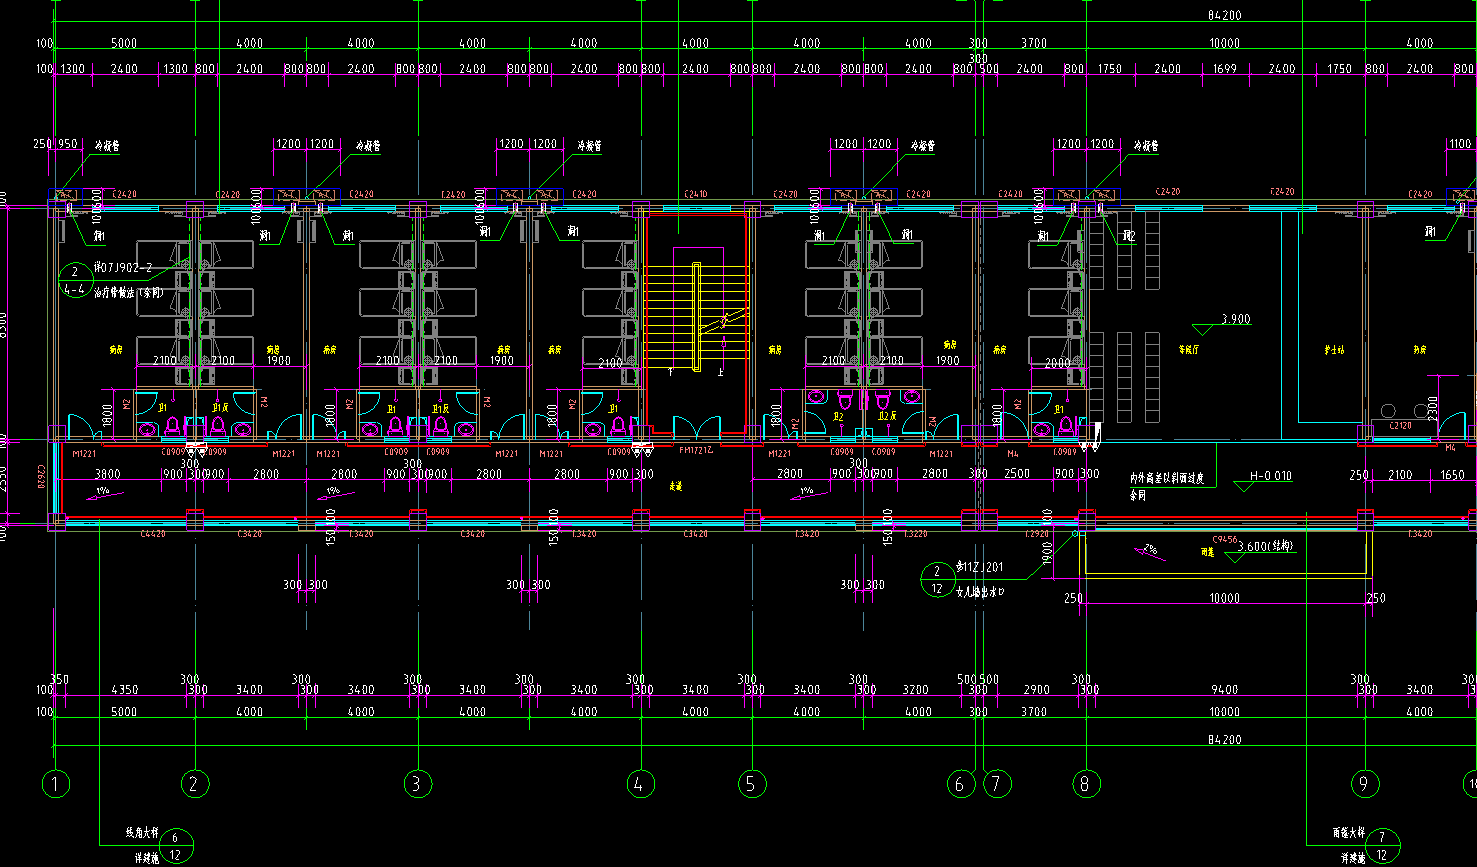
Task: Select the 护士站 room label
Action: point(1333,351)
